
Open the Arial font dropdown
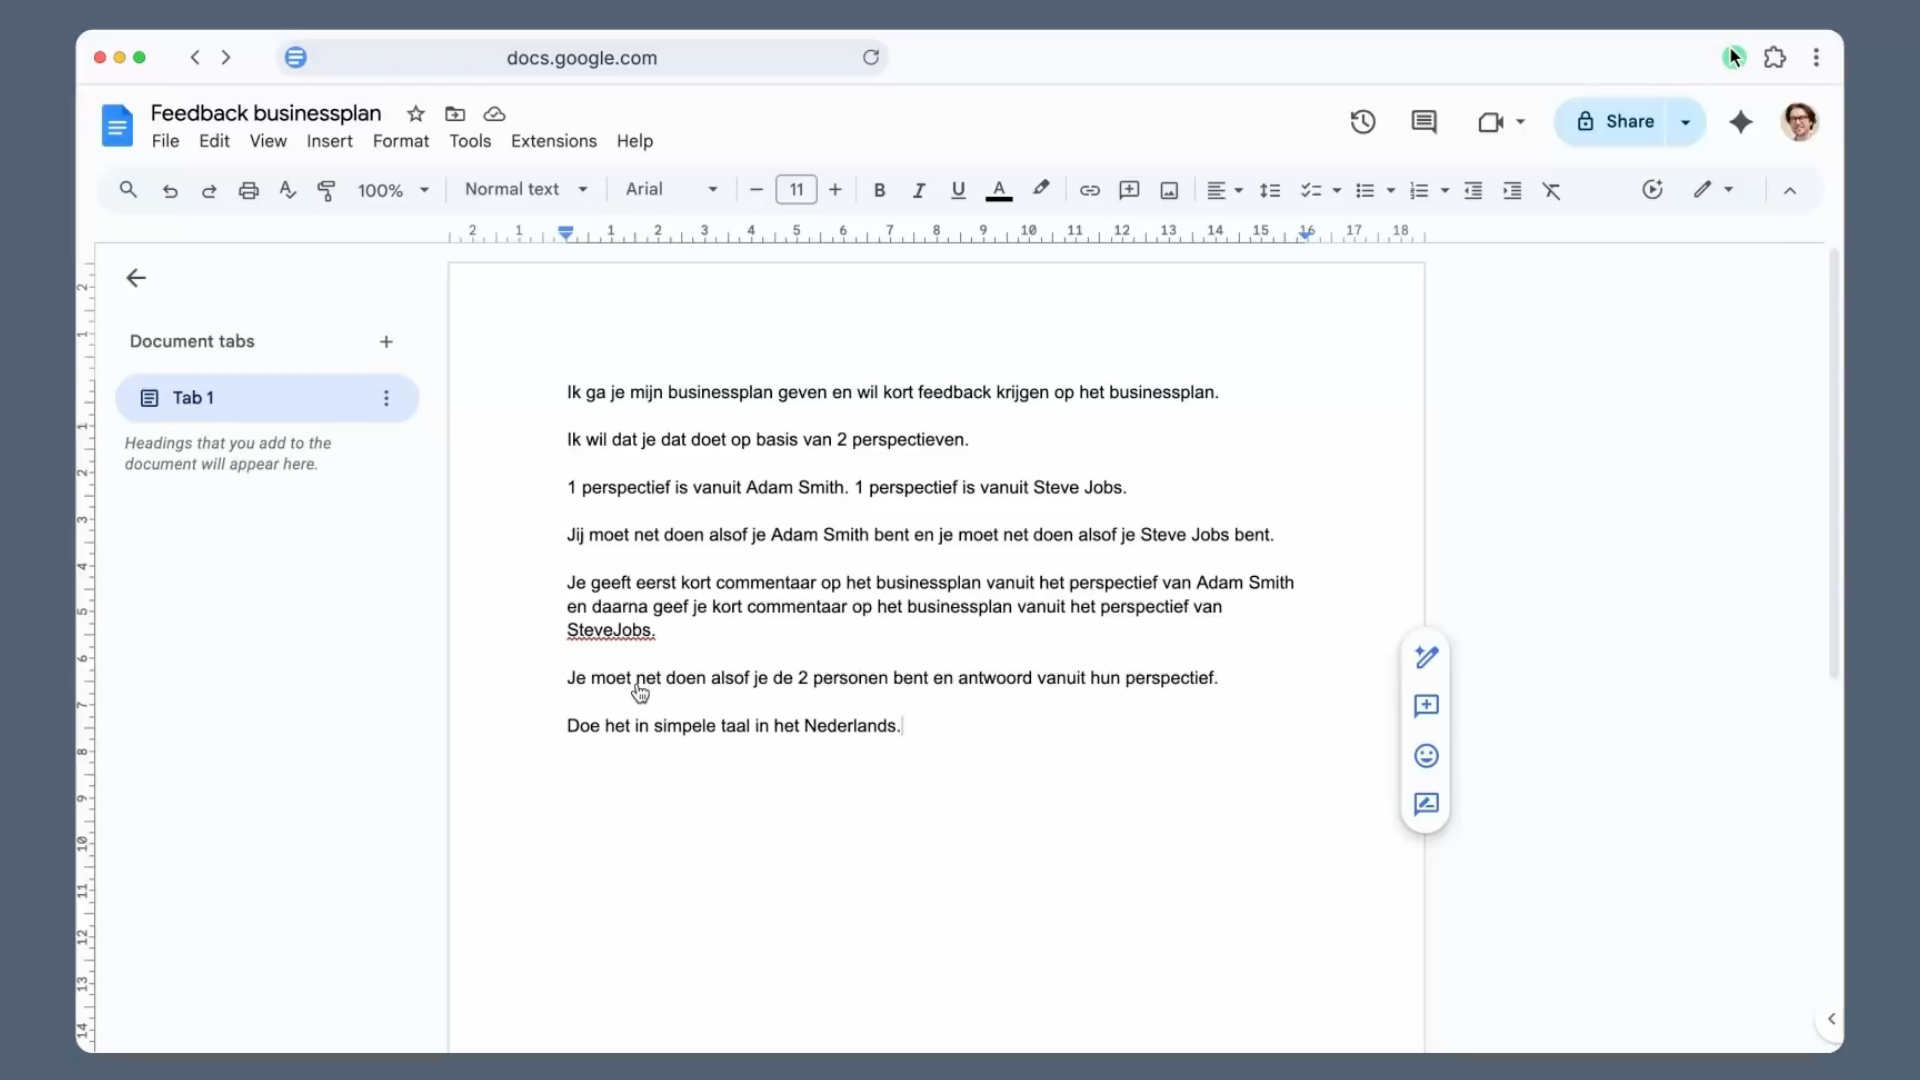(x=671, y=189)
